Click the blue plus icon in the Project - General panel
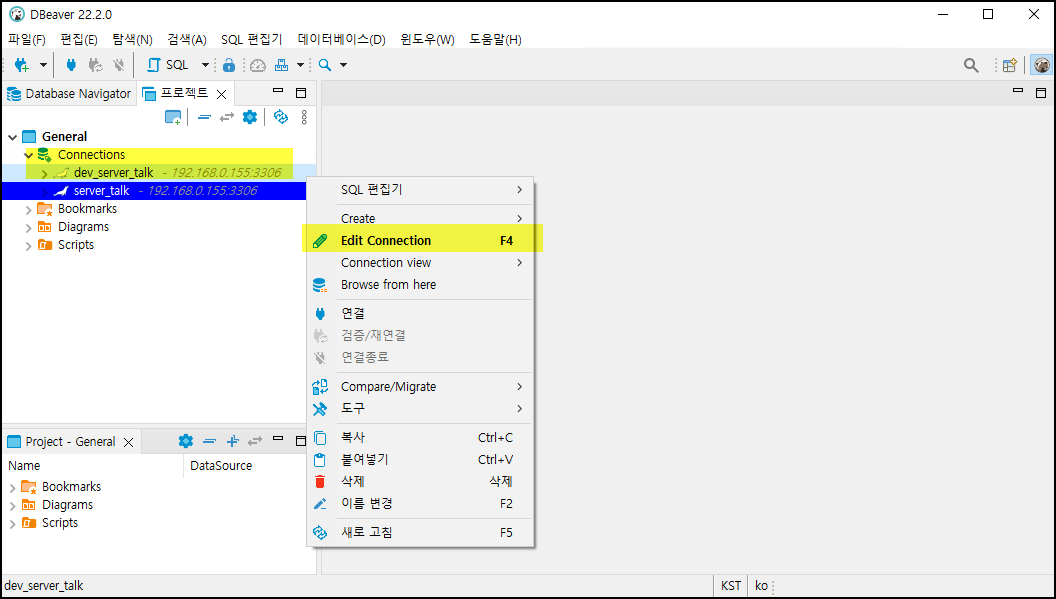This screenshot has width=1056, height=599. (x=232, y=441)
